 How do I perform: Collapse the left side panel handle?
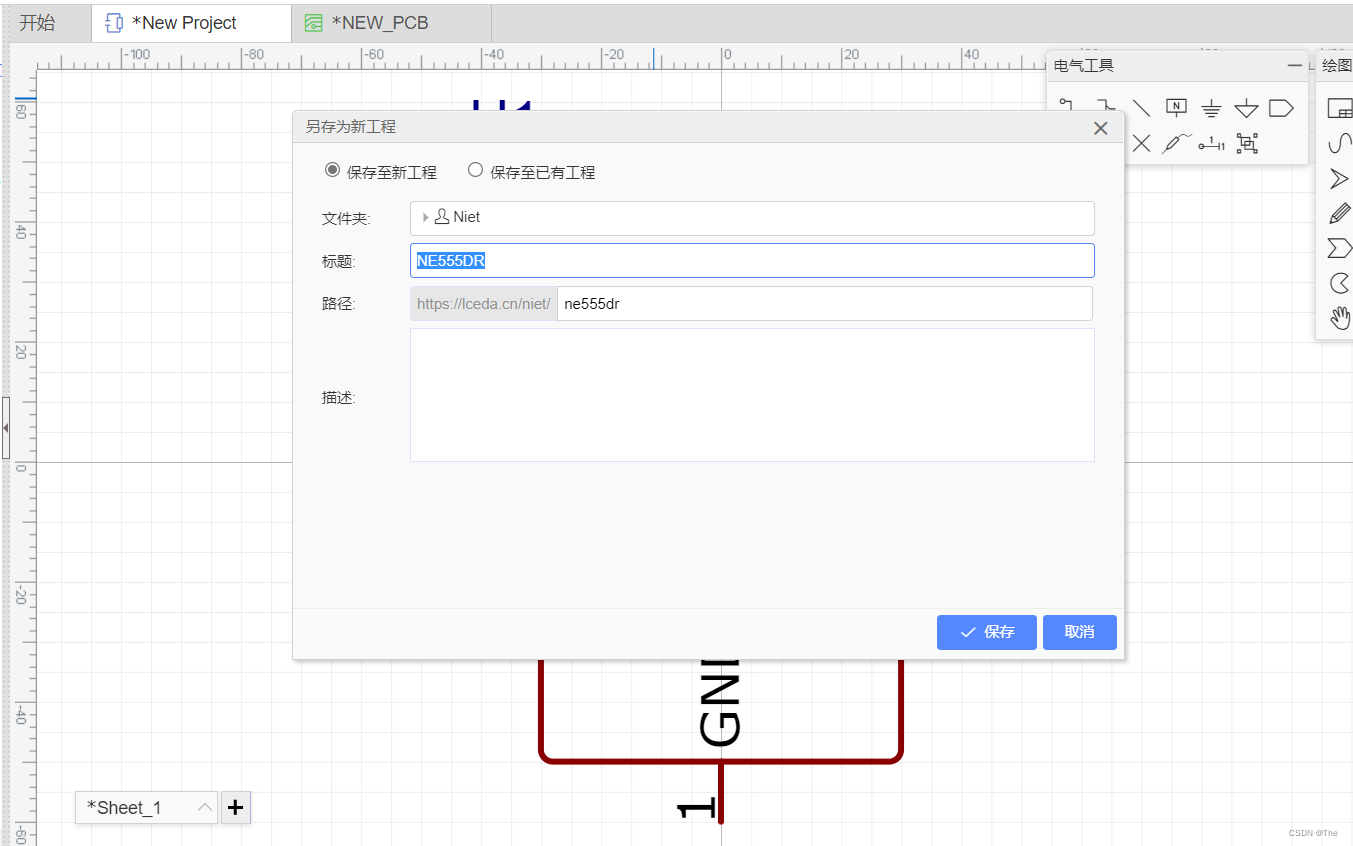(6, 427)
